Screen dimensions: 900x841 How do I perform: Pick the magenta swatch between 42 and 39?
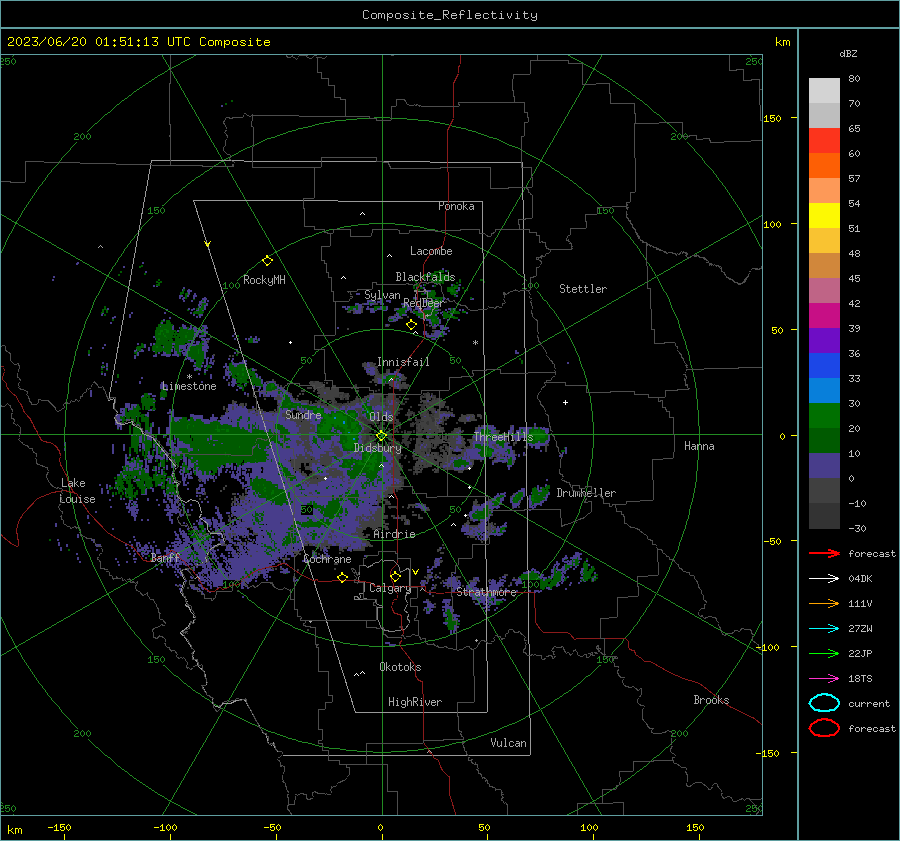click(x=824, y=316)
